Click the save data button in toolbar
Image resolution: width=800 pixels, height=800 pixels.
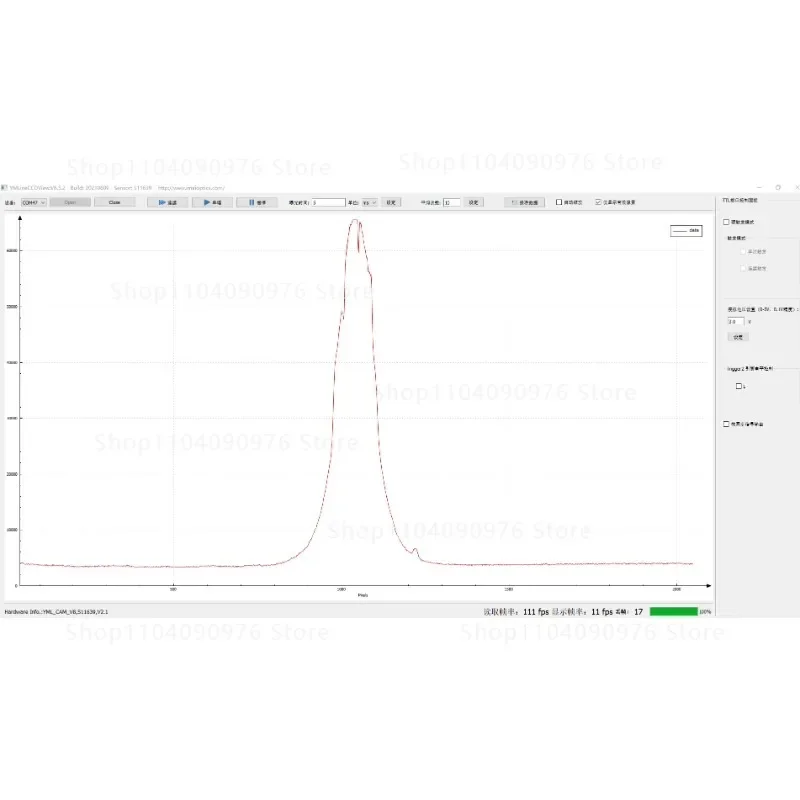point(524,203)
